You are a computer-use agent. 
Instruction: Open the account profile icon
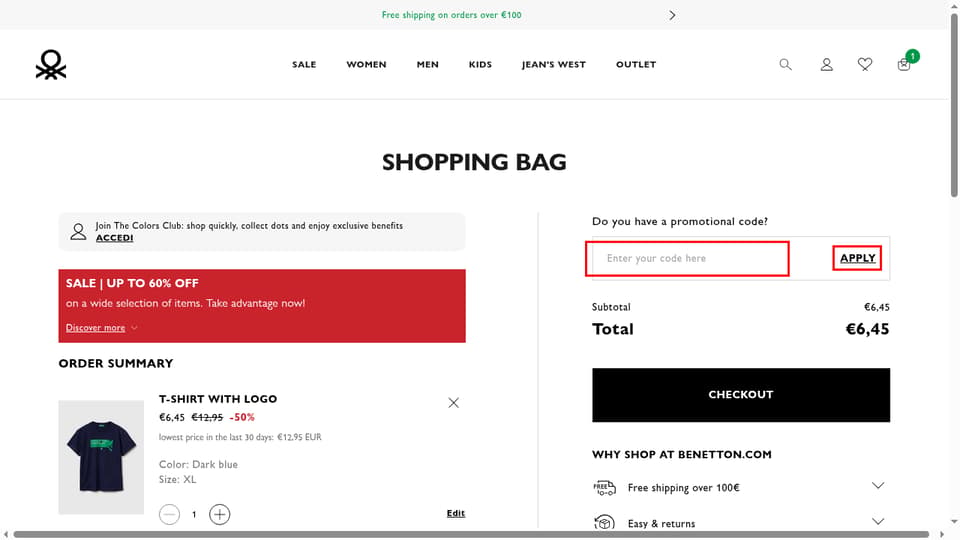[x=826, y=64]
